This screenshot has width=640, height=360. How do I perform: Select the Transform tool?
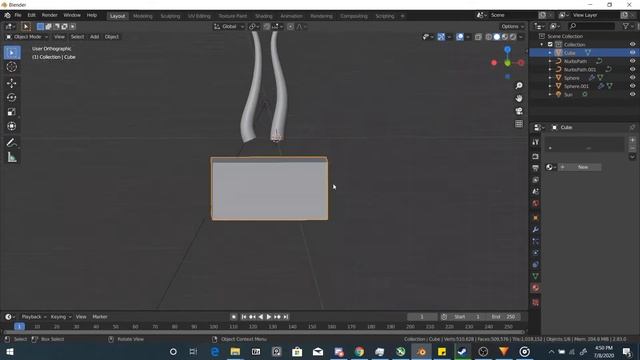[x=12, y=126]
